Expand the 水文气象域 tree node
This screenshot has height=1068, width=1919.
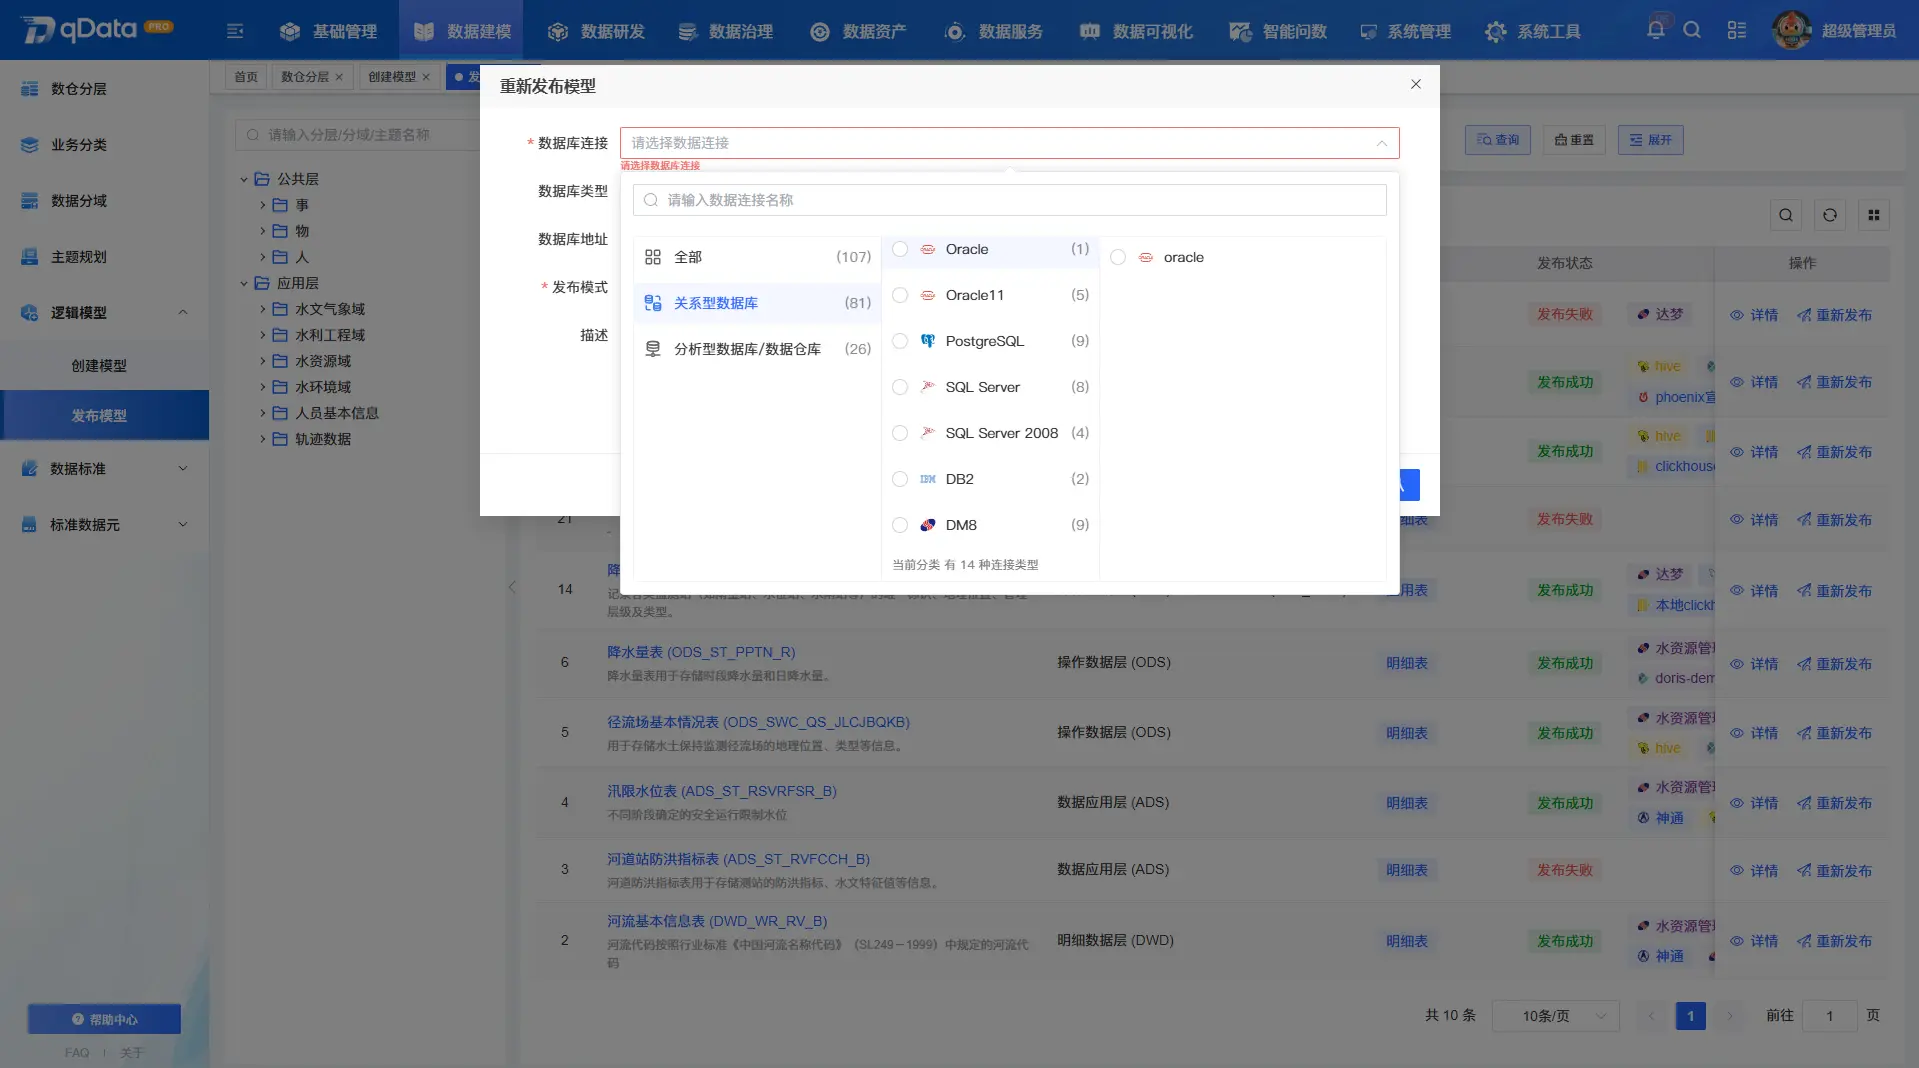tap(263, 310)
